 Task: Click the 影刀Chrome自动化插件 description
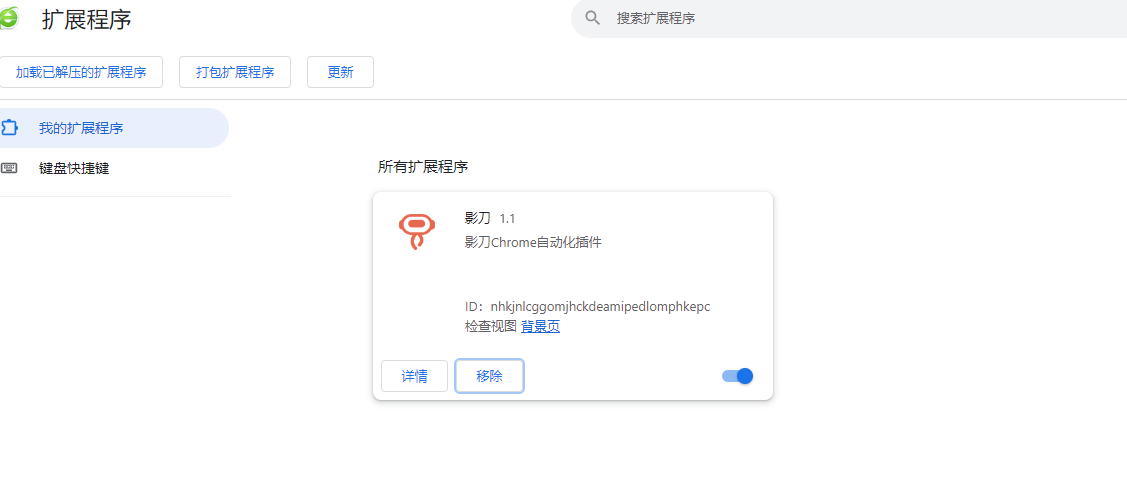coord(533,243)
